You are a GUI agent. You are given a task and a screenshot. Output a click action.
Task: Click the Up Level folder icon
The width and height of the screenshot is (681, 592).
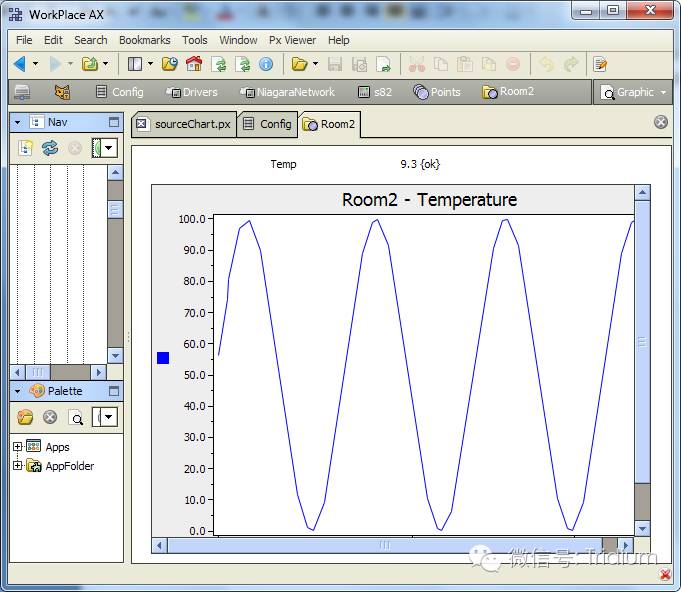90,64
